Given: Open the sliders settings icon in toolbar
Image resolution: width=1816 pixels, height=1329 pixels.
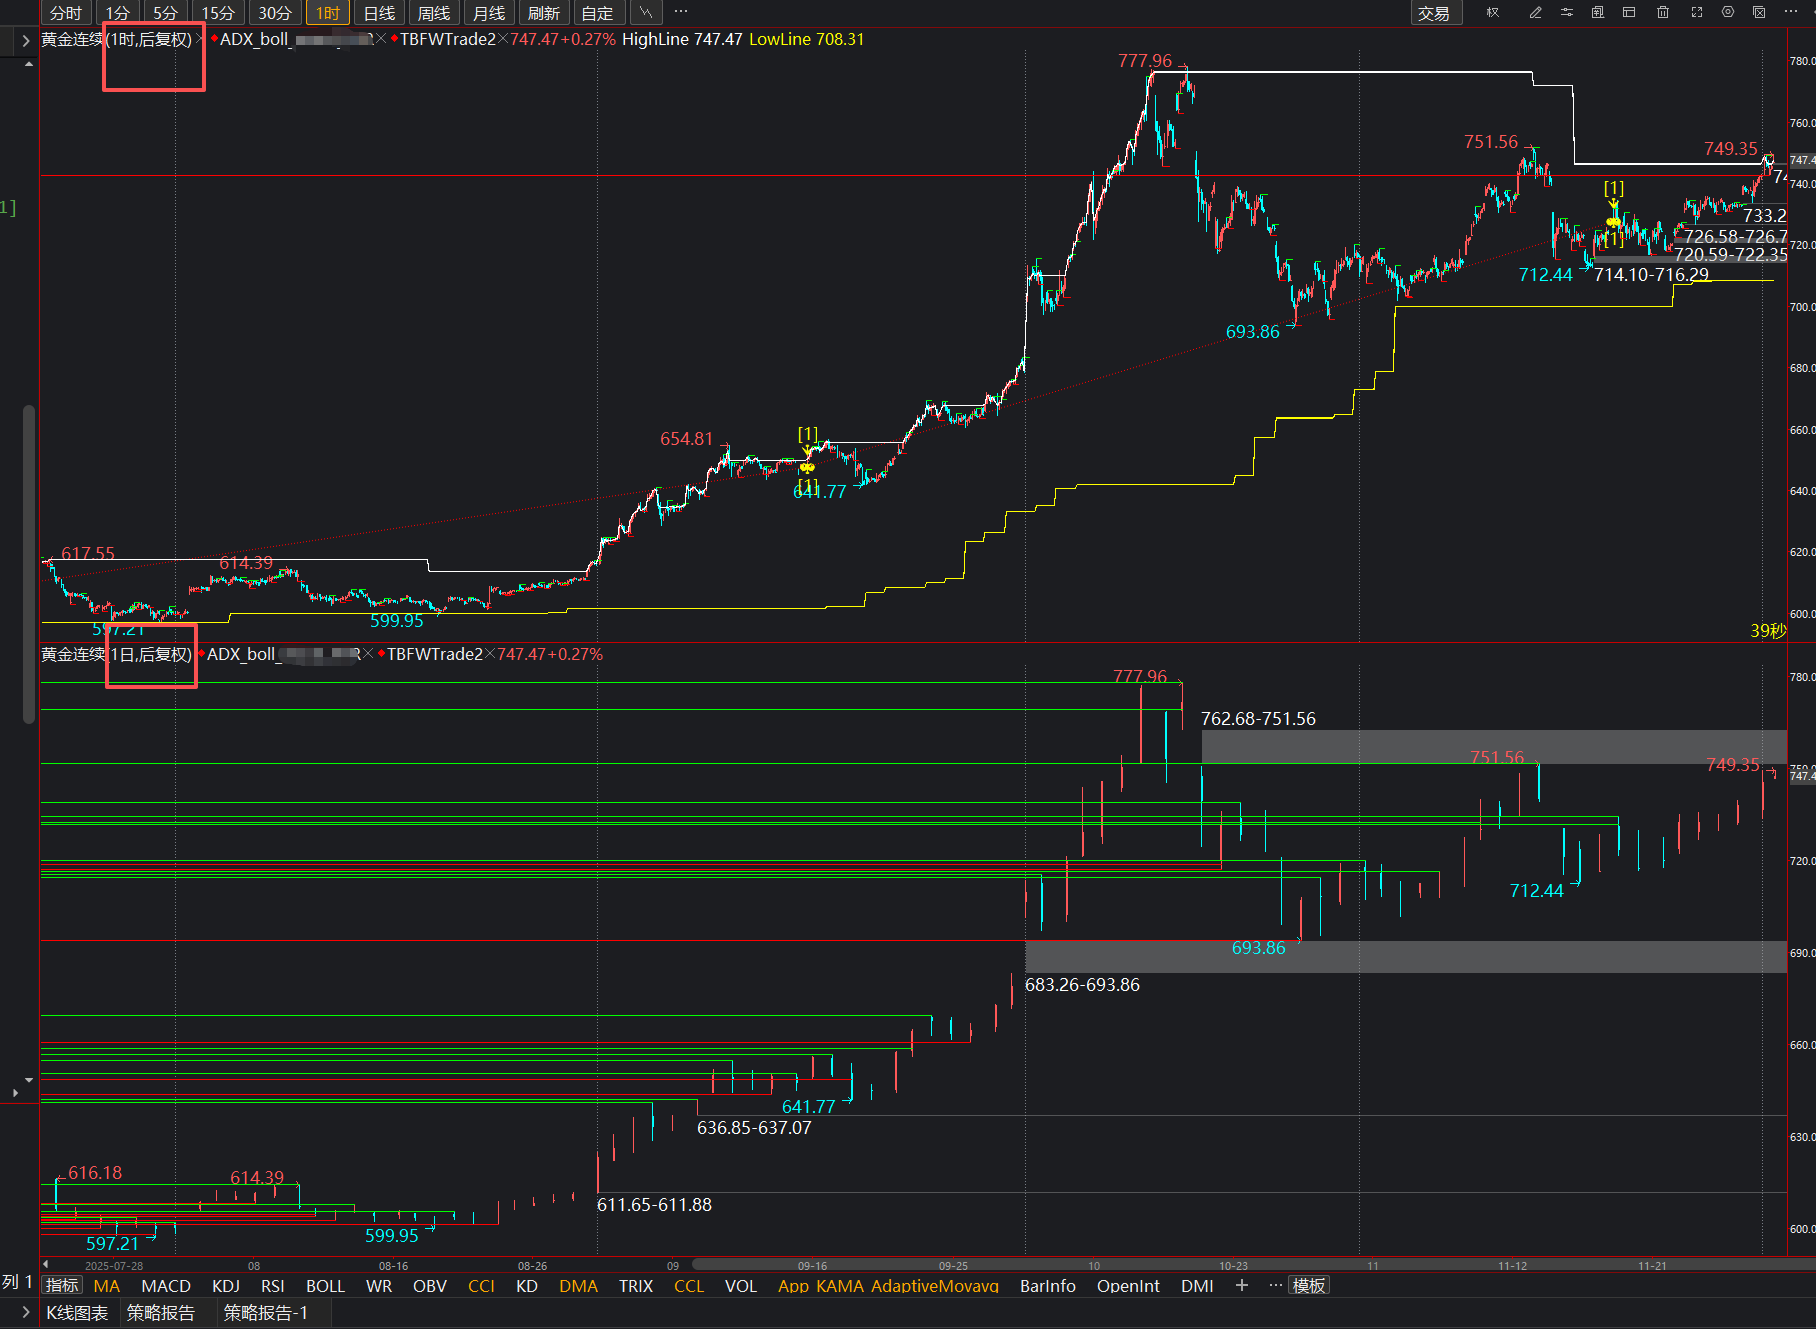Looking at the screenshot, I should click(1567, 12).
